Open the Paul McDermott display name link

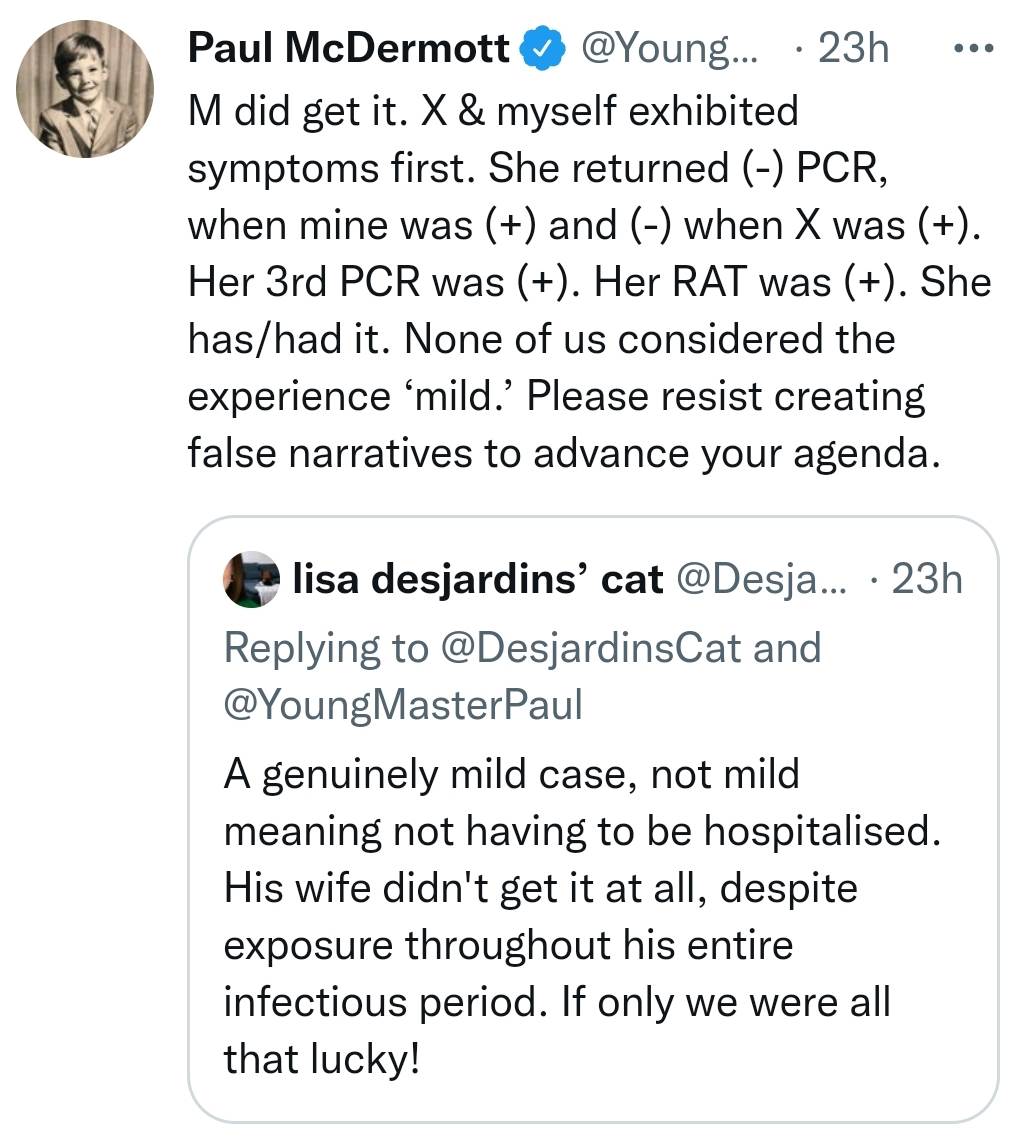tap(347, 49)
